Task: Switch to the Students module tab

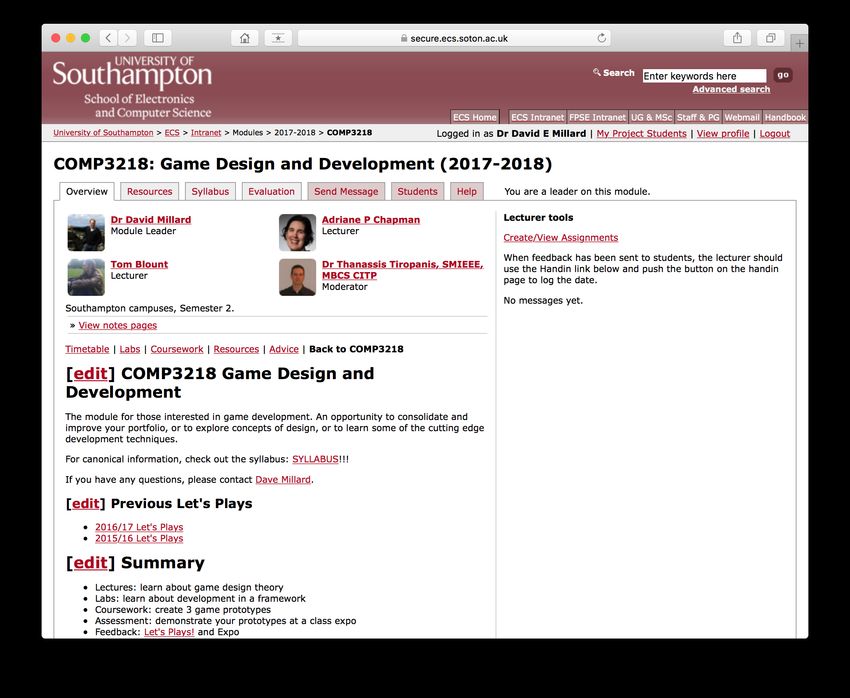Action: tap(417, 191)
